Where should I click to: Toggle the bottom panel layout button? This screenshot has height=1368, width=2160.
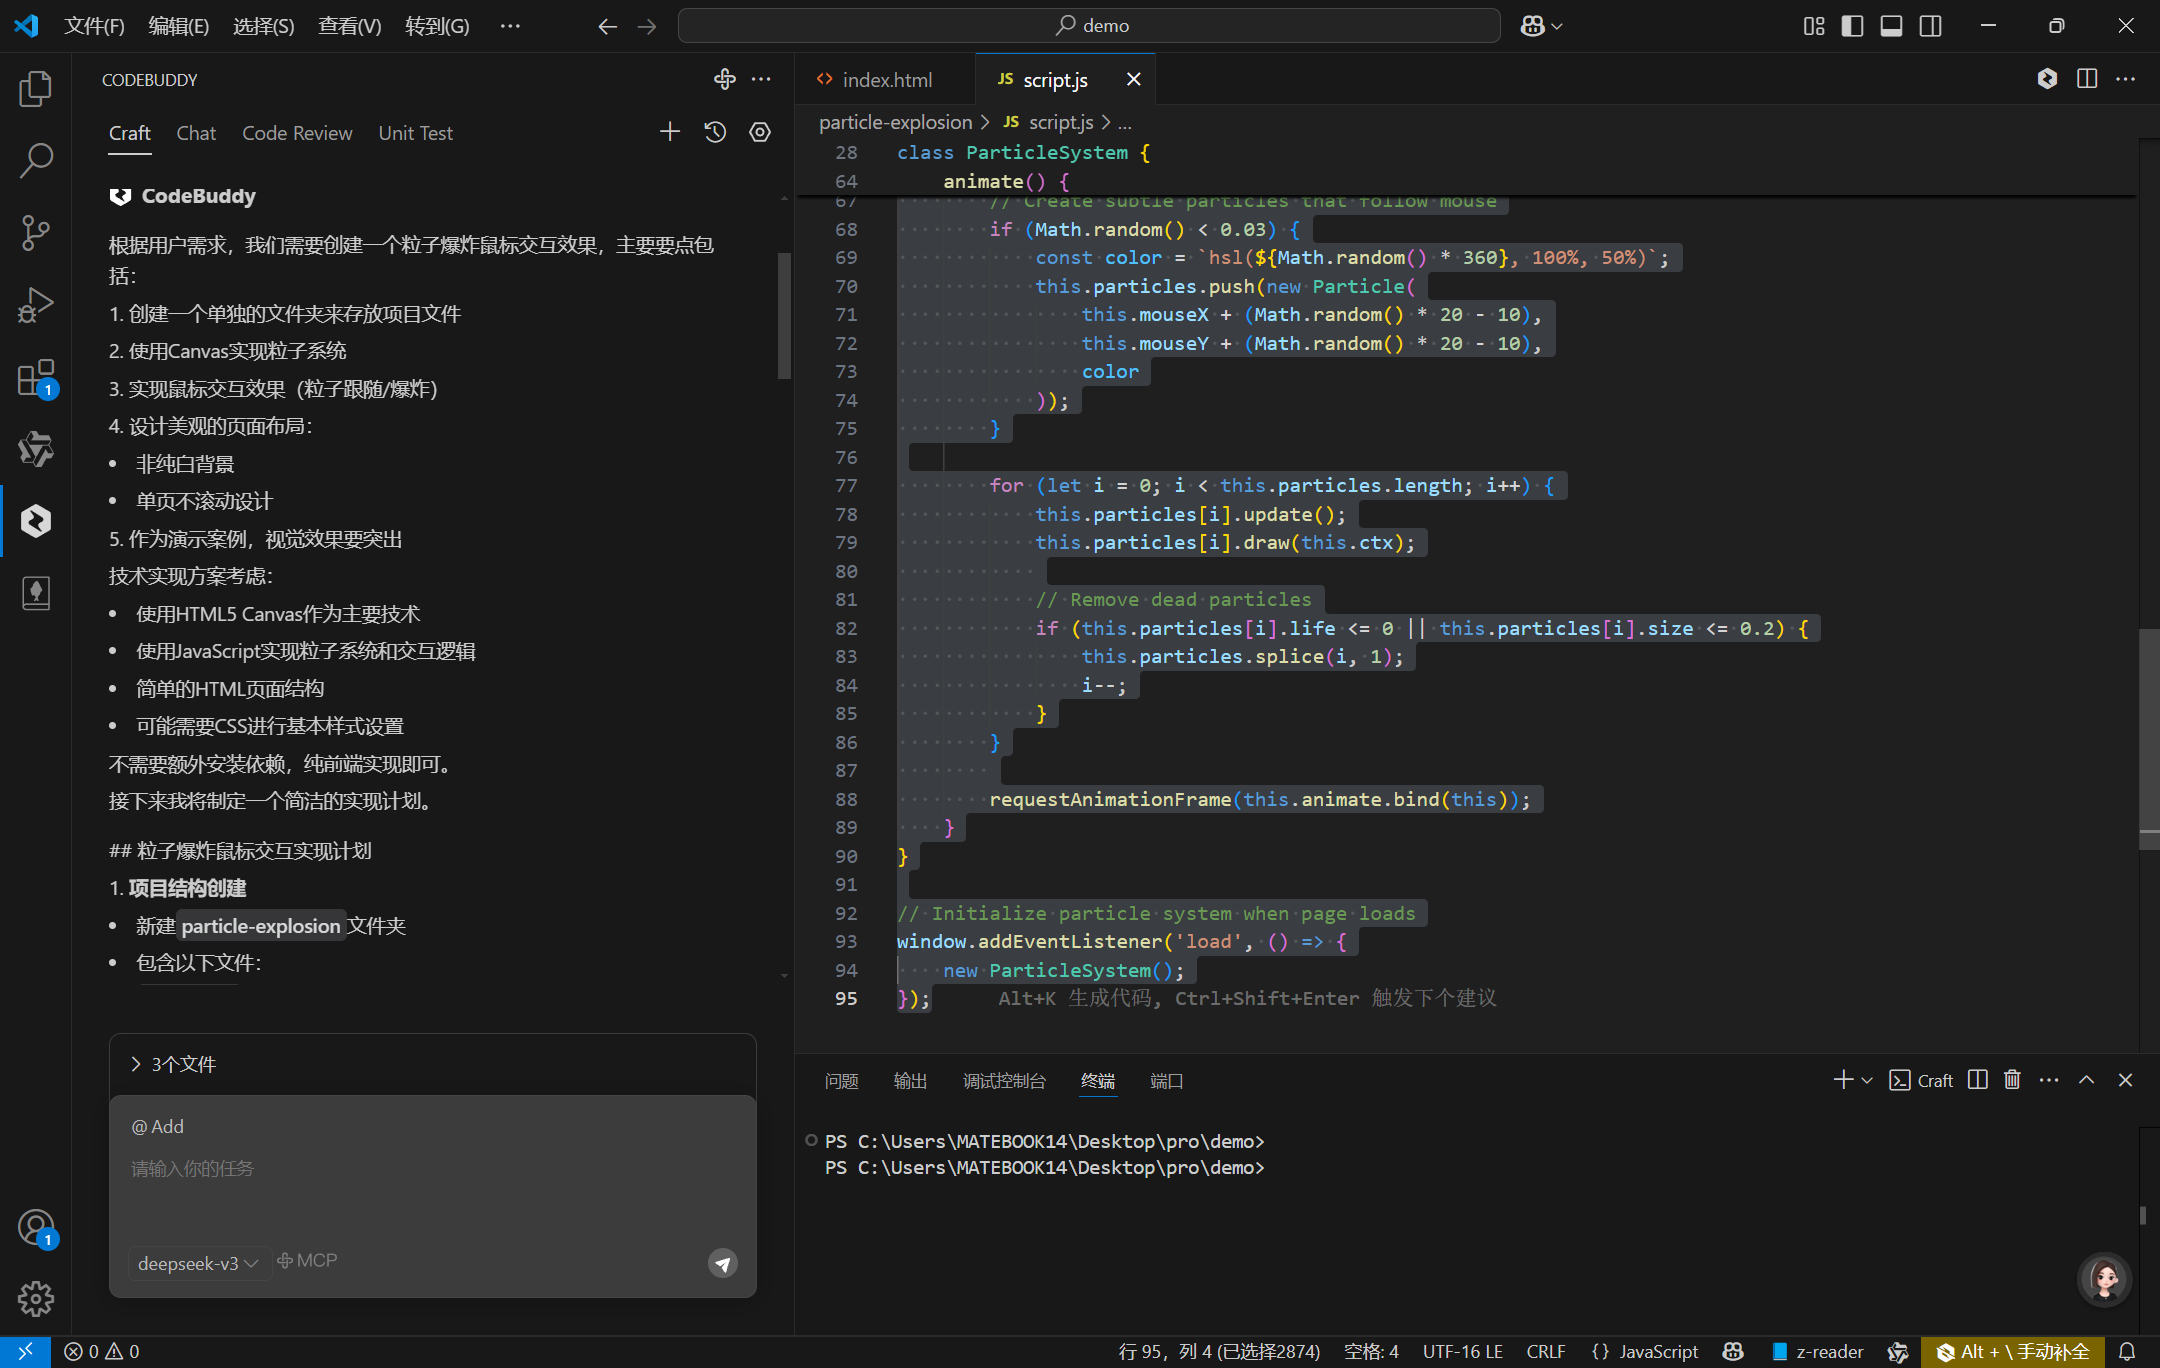click(1891, 26)
